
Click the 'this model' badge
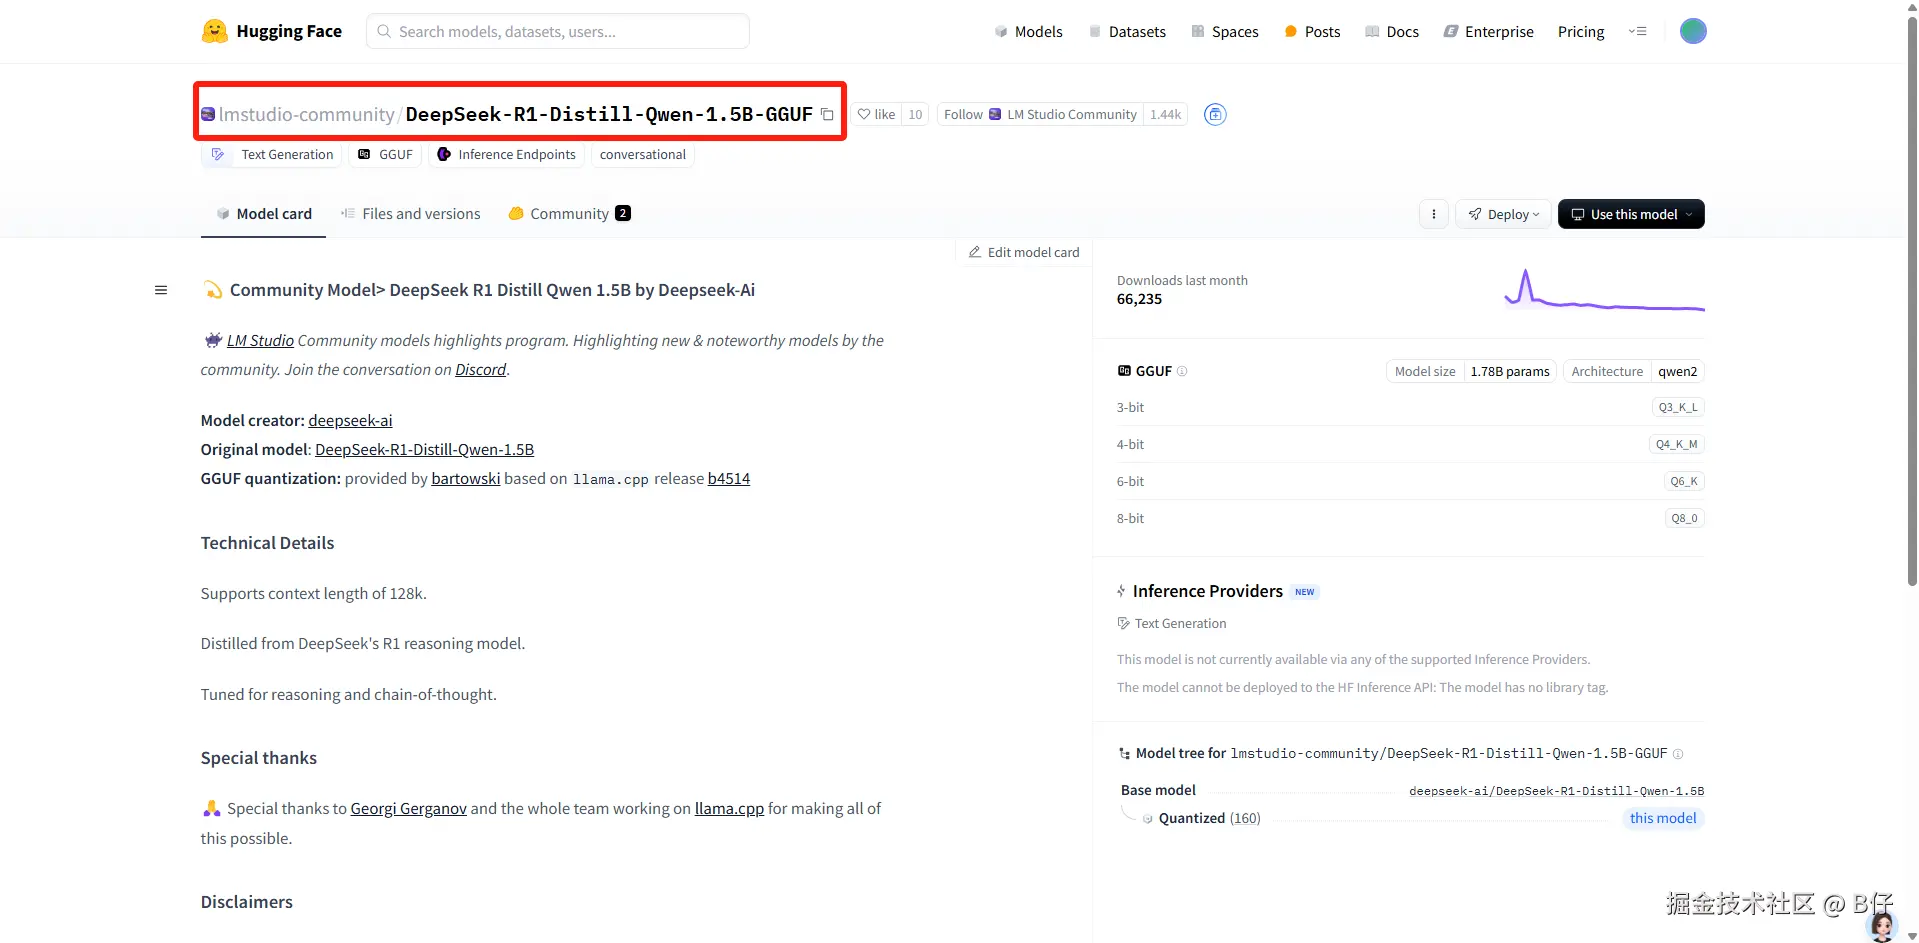click(1663, 818)
